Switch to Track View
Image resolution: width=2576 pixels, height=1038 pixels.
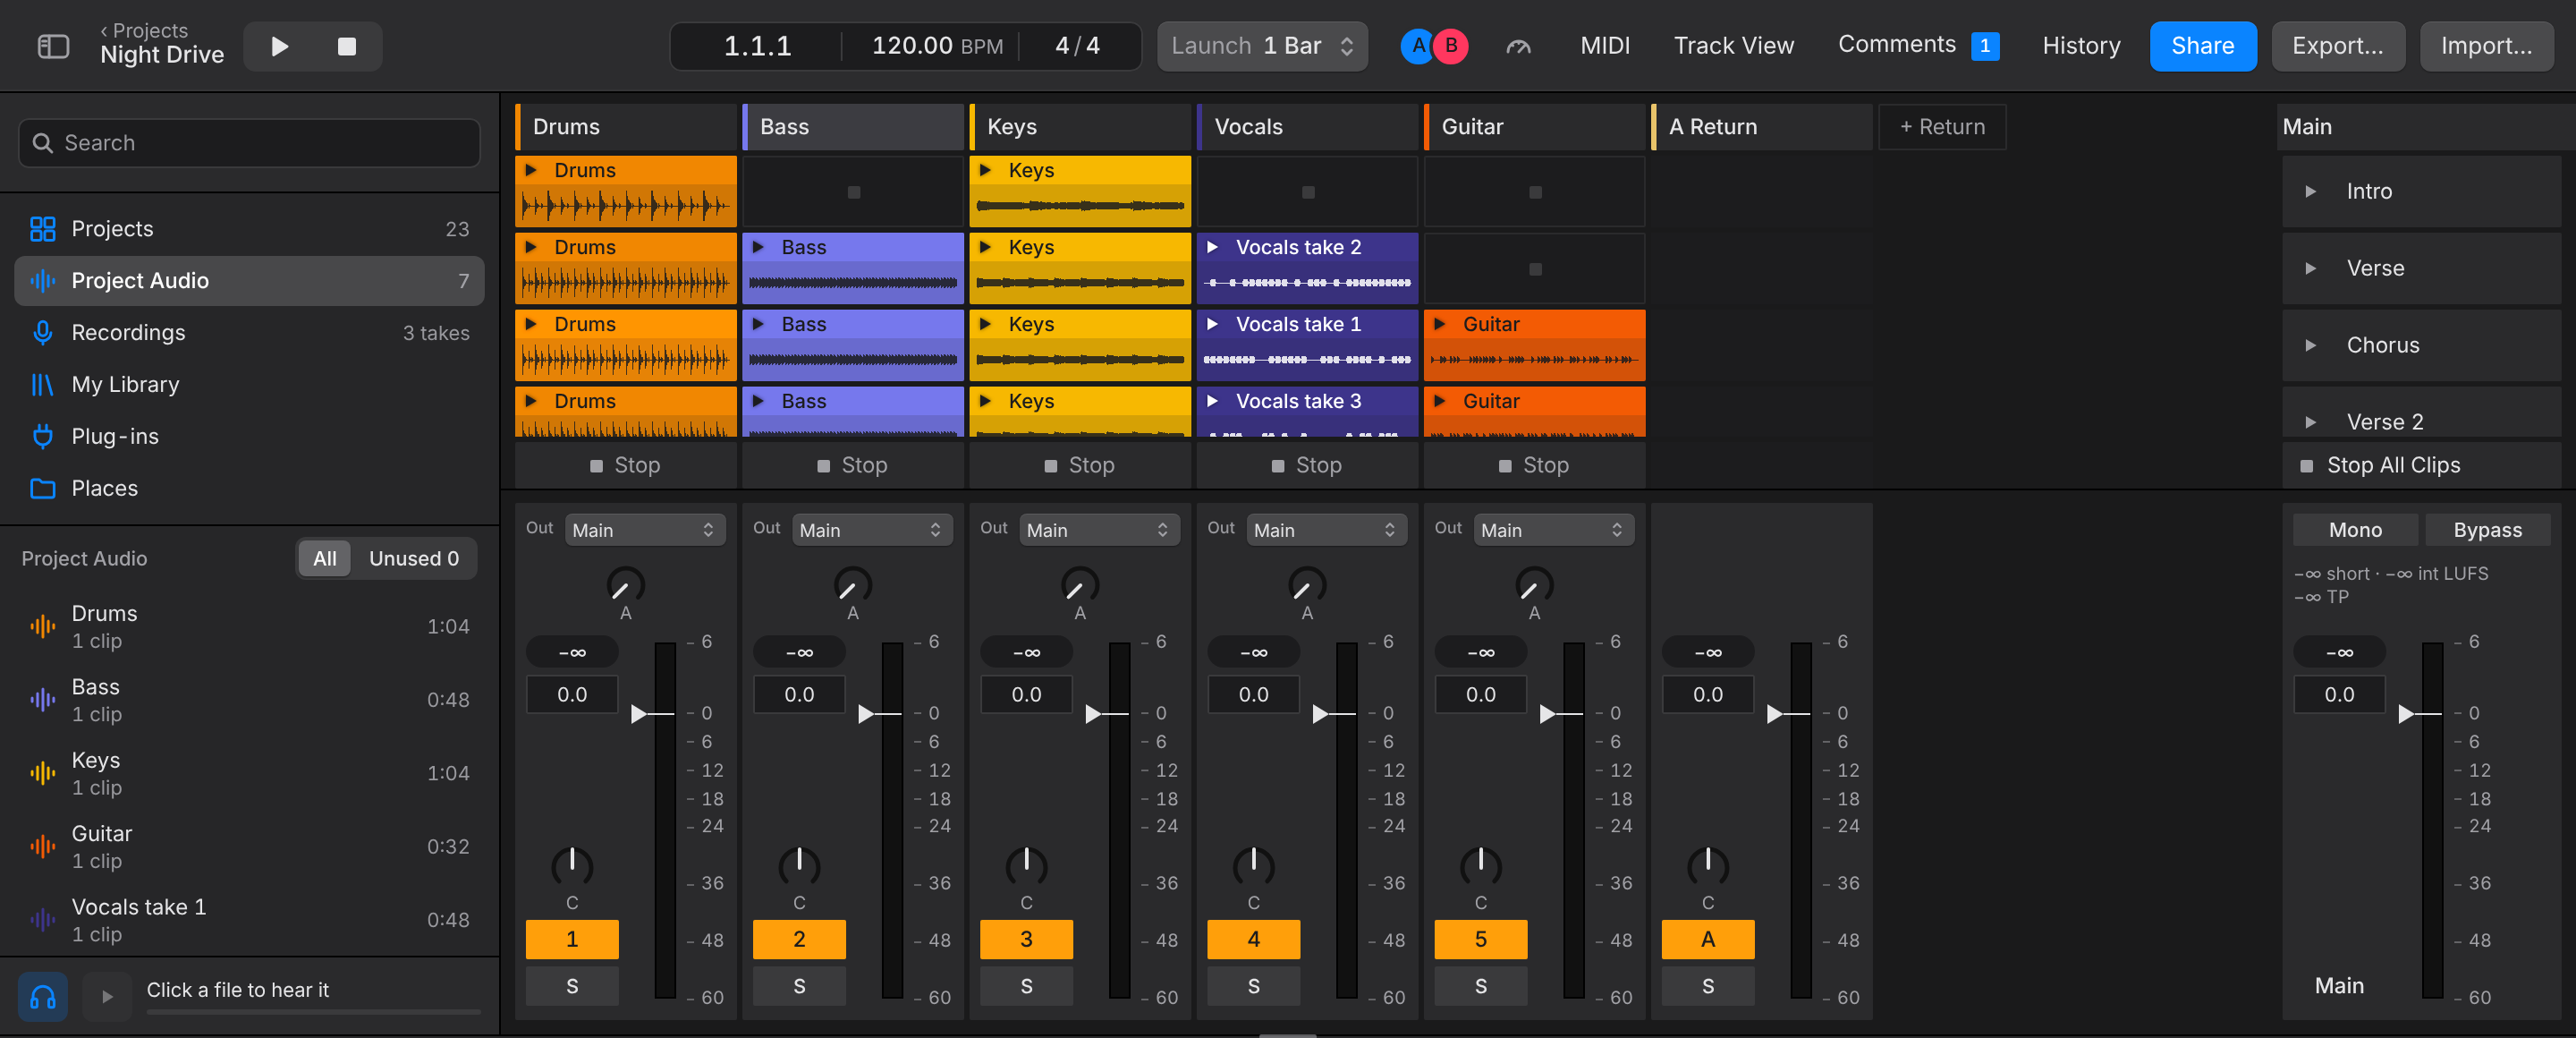coord(1733,46)
